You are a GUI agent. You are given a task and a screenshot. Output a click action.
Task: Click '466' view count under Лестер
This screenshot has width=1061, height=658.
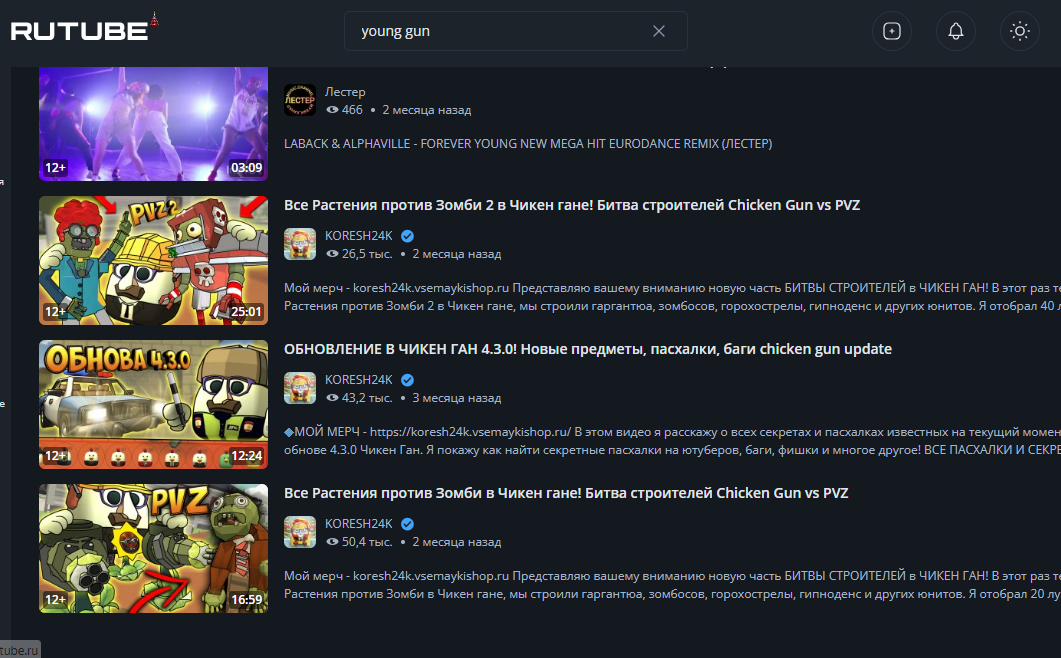[352, 110]
